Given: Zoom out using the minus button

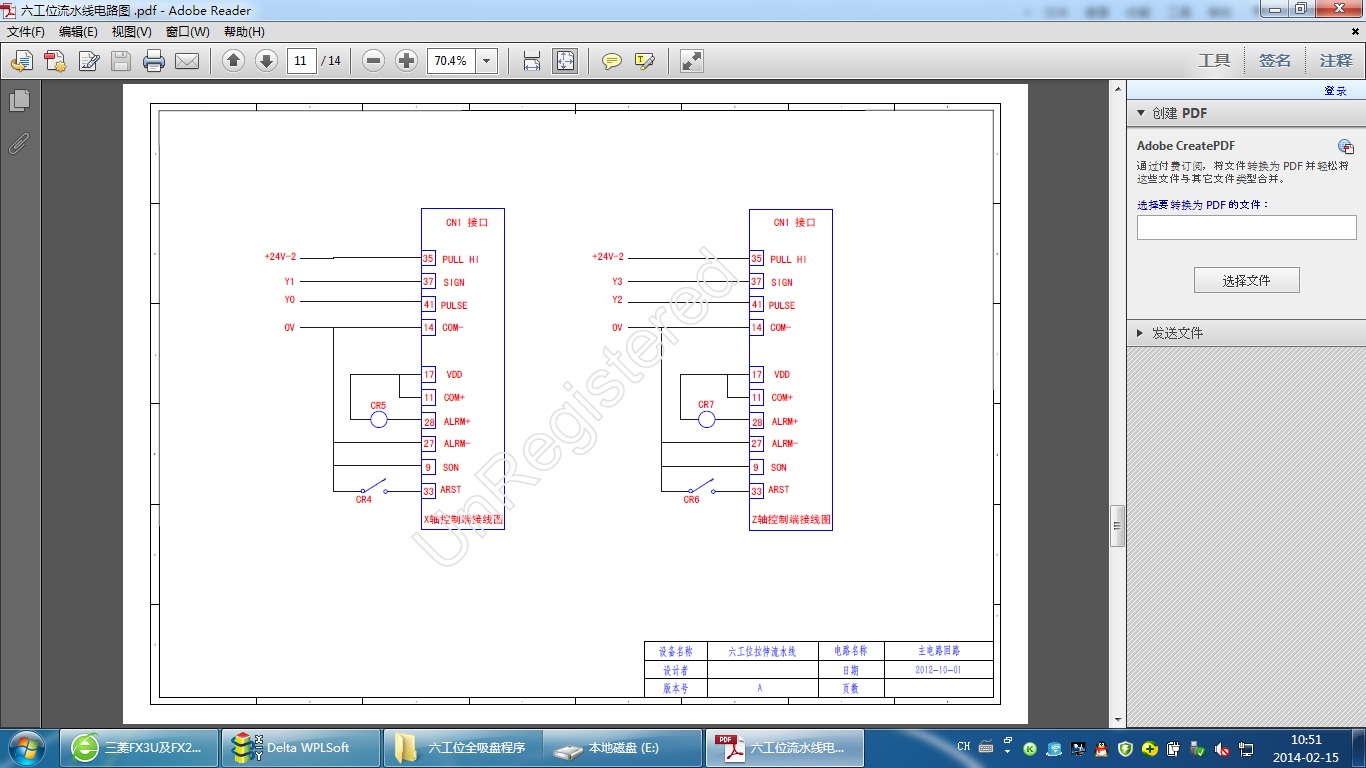Looking at the screenshot, I should pyautogui.click(x=373, y=61).
